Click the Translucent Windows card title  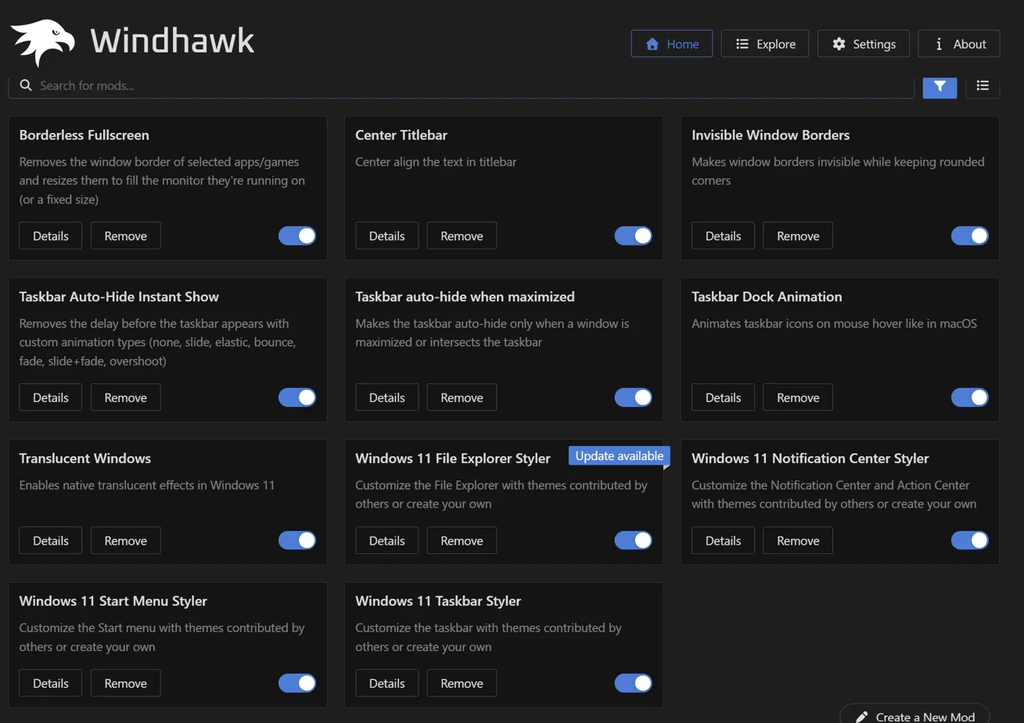click(85, 458)
